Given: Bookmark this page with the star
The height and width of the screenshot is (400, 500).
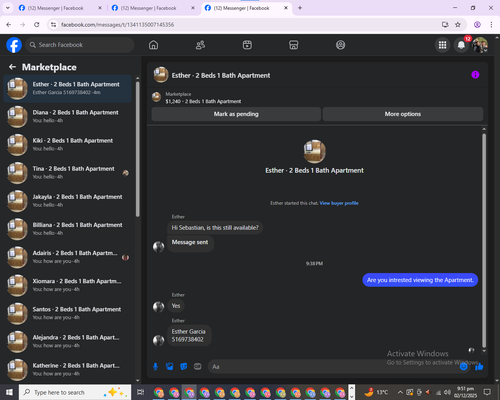Looking at the screenshot, I should tap(458, 25).
